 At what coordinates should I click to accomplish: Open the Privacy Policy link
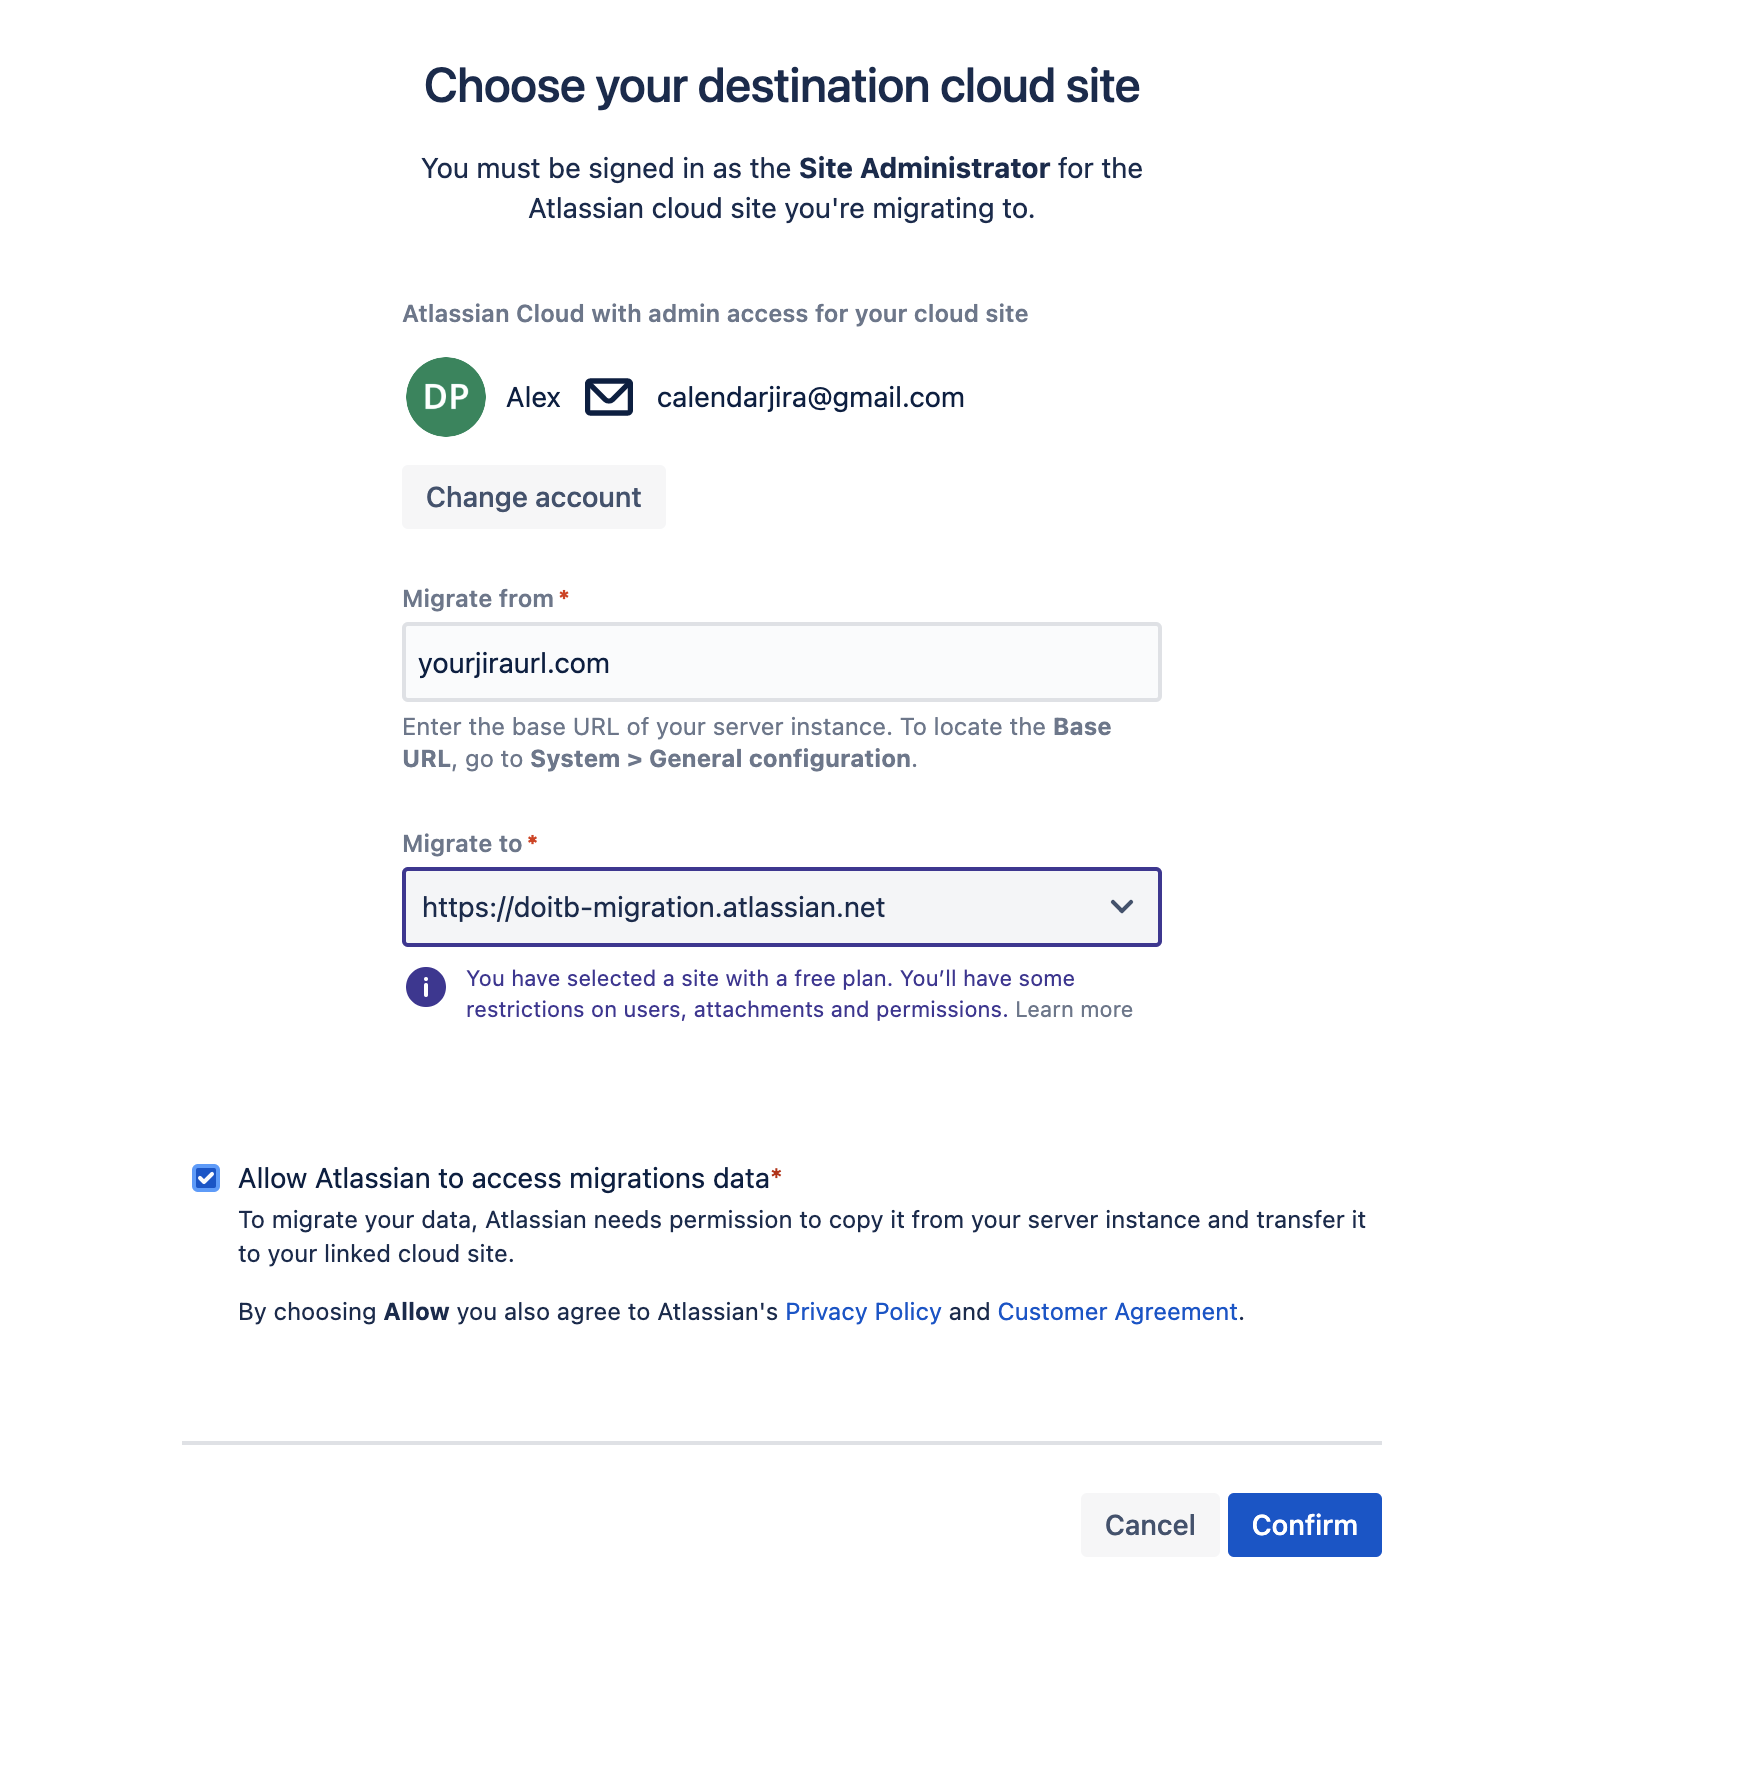pos(862,1312)
